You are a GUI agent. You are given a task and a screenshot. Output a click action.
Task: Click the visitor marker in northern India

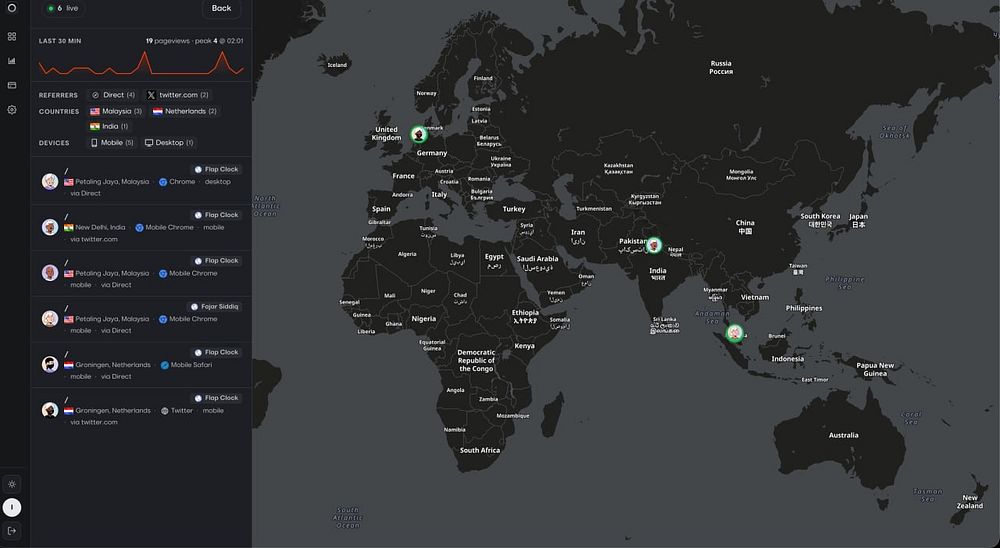tap(654, 245)
